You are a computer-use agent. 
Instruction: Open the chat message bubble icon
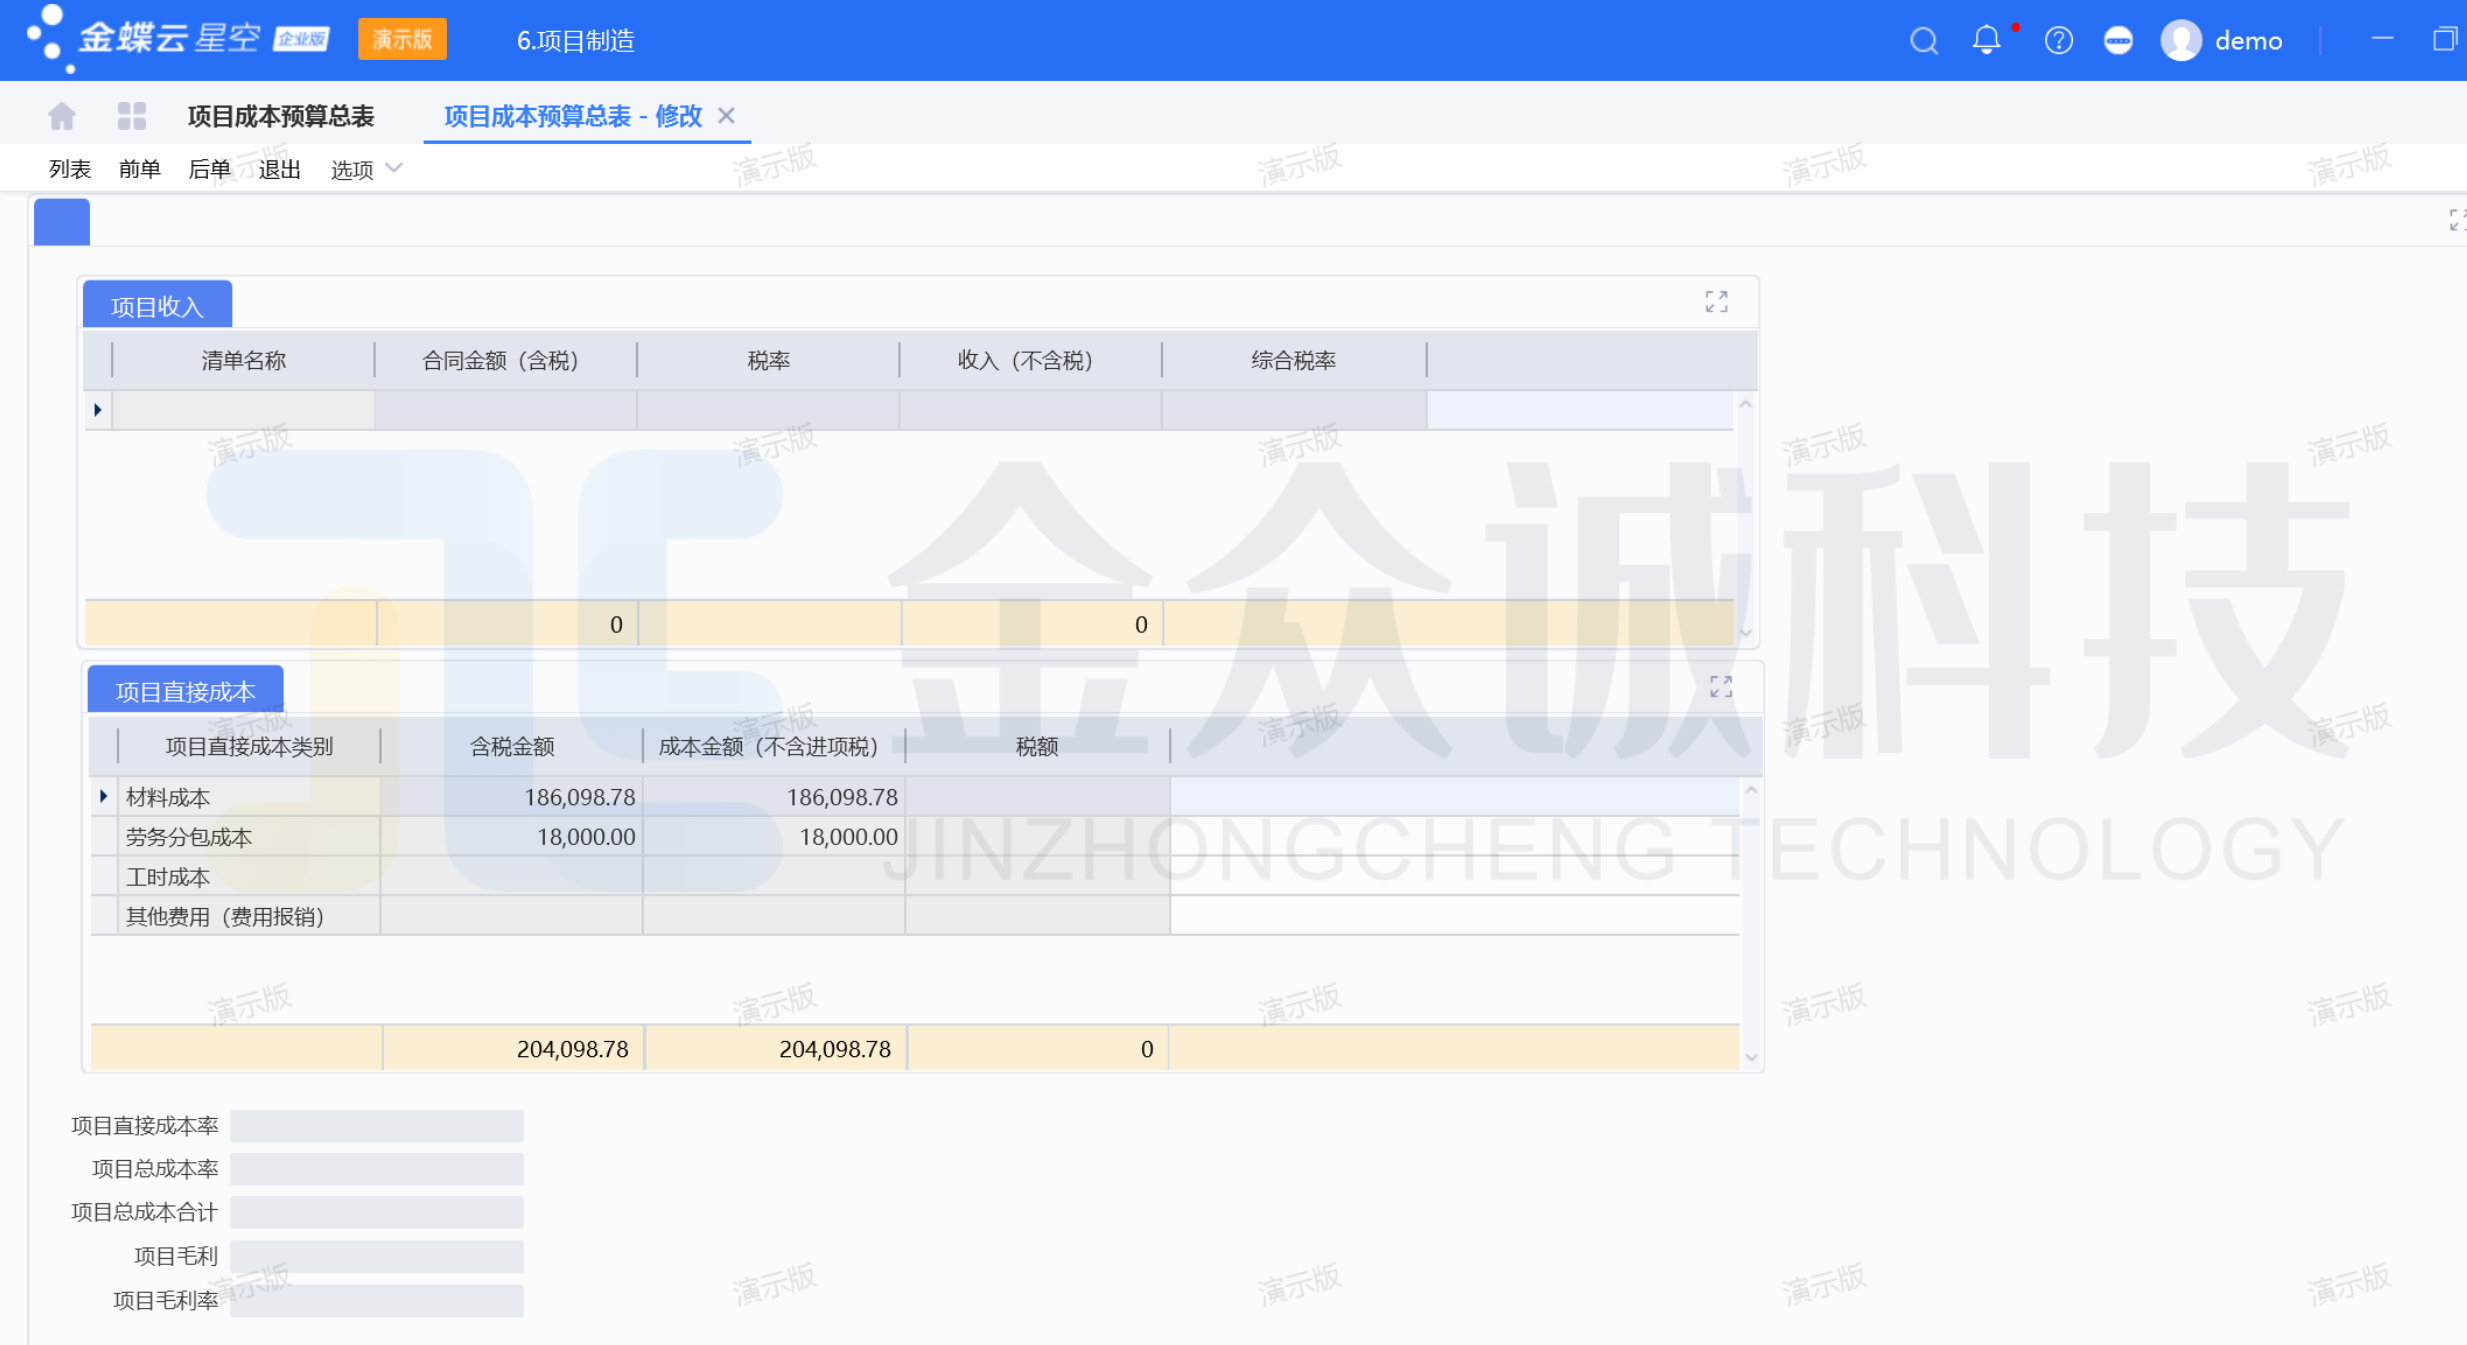[x=2118, y=41]
